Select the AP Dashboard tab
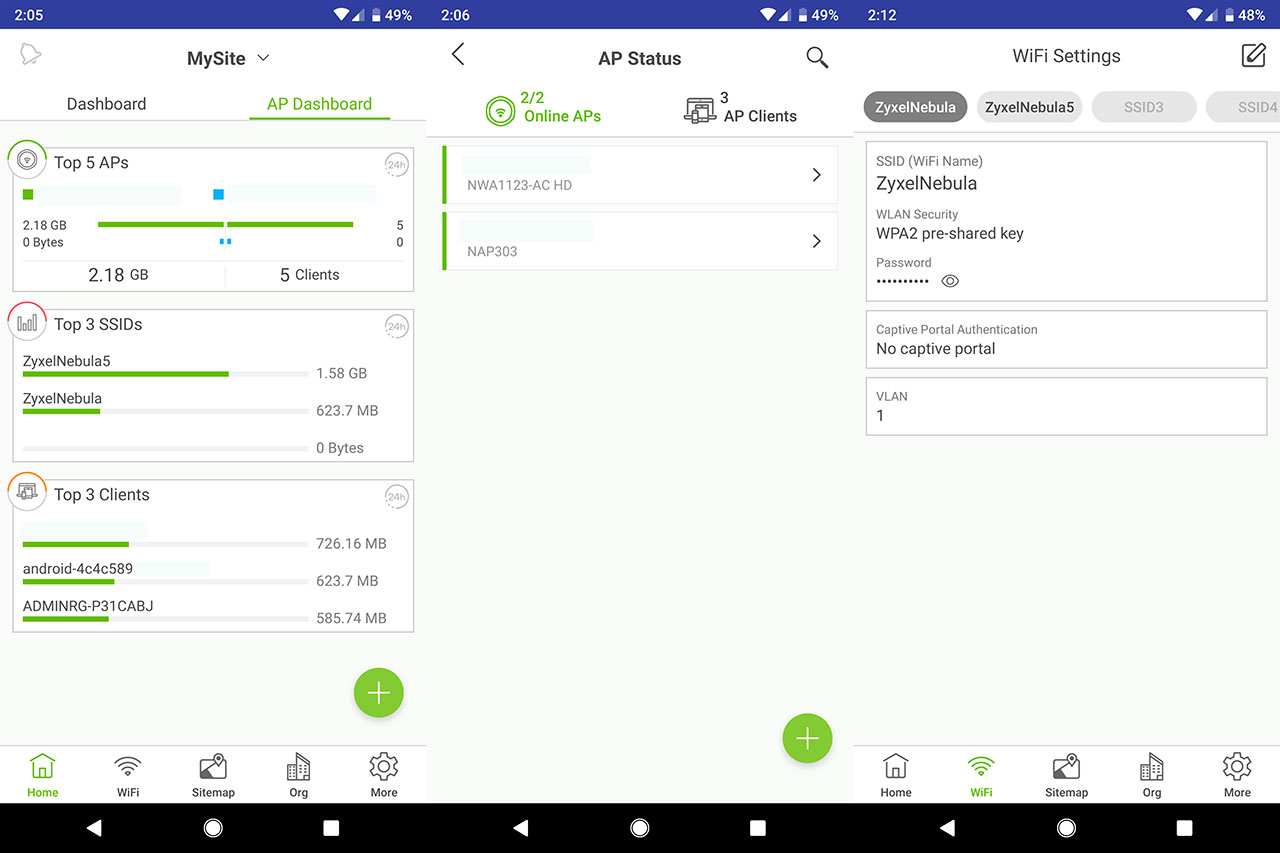This screenshot has width=1280, height=853. tap(319, 104)
